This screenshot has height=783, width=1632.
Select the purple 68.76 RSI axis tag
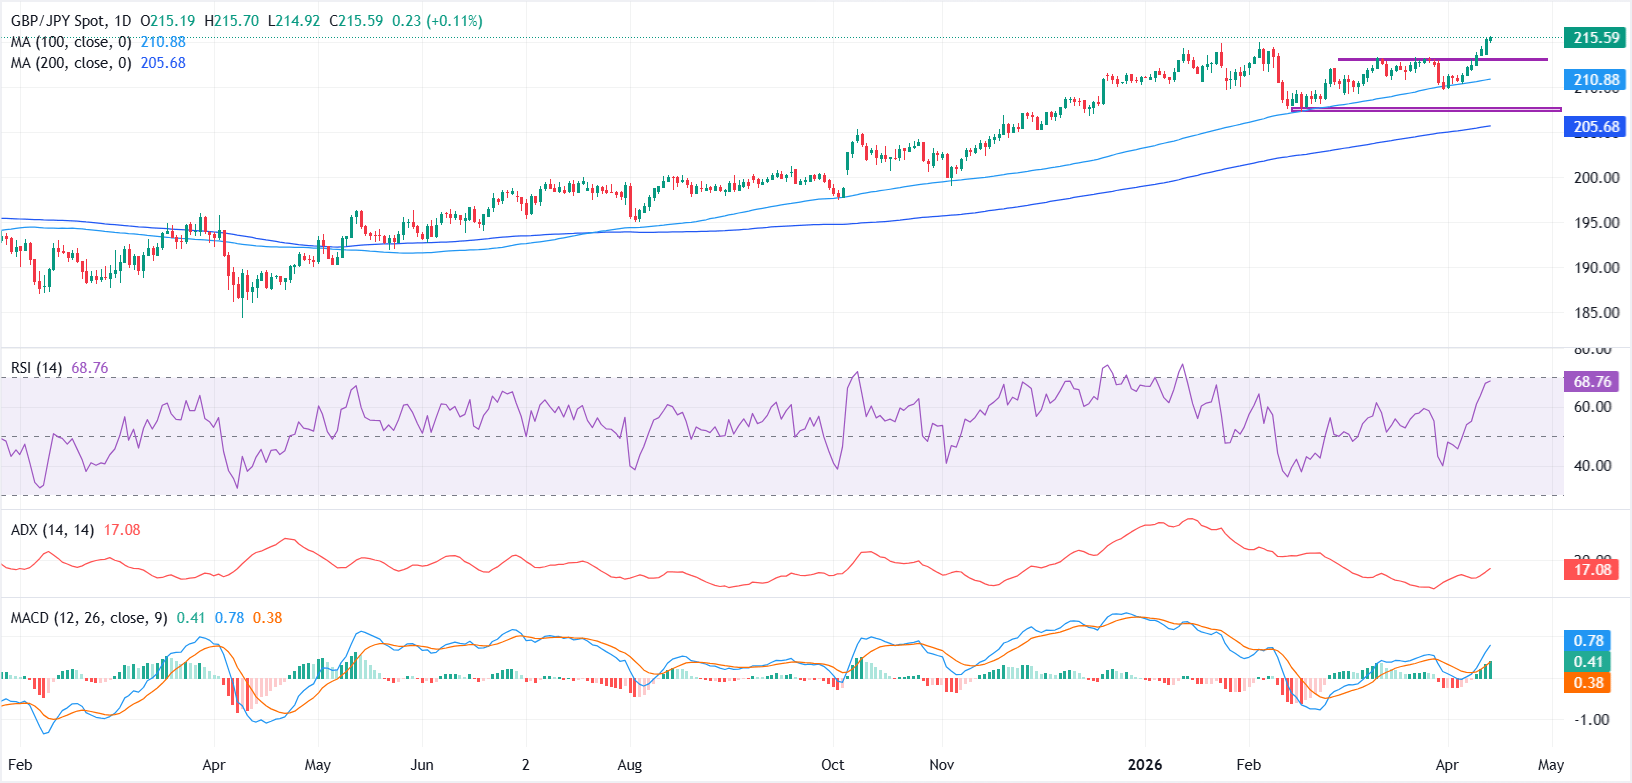point(1591,382)
